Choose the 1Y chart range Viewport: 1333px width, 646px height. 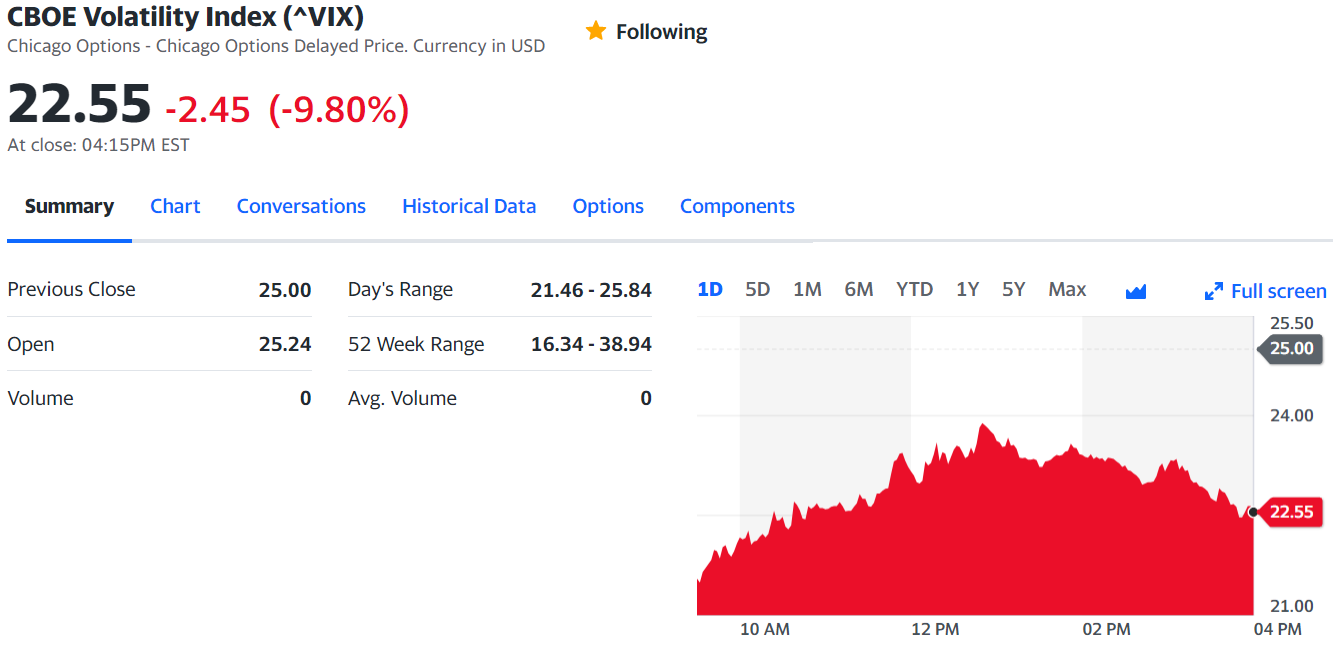(967, 289)
